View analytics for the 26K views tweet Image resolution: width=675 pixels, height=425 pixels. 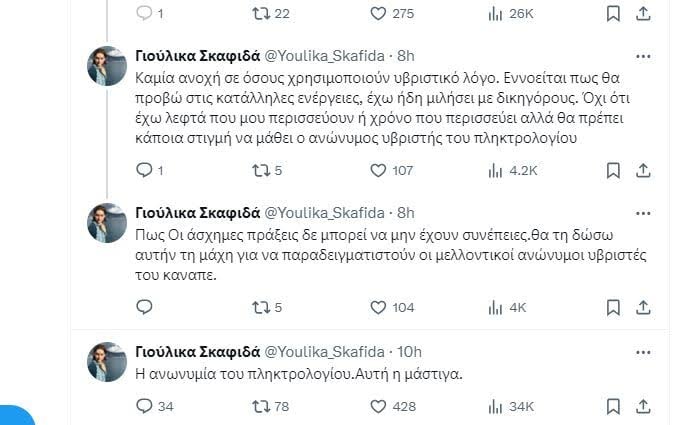[495, 14]
